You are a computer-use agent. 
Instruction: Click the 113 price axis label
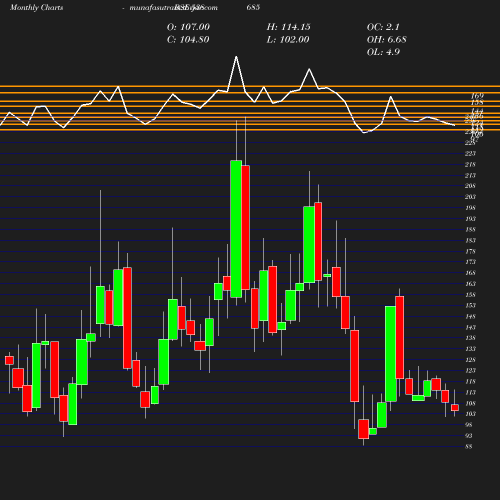pos(470,393)
